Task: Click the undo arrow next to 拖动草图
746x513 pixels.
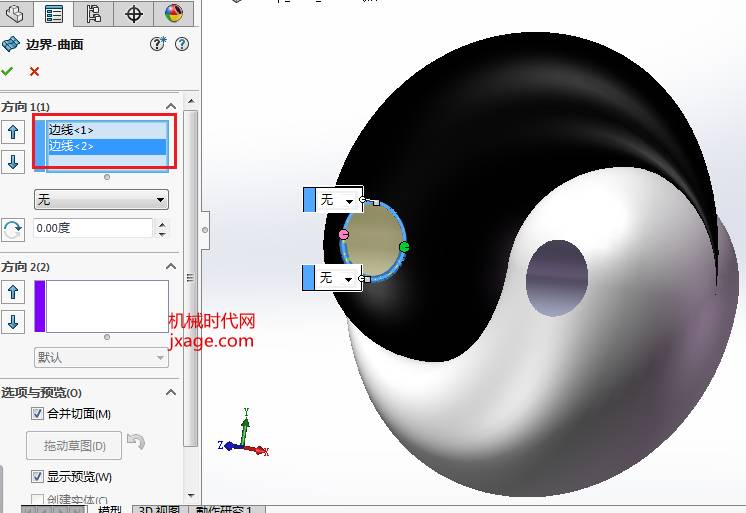Action: (x=136, y=441)
